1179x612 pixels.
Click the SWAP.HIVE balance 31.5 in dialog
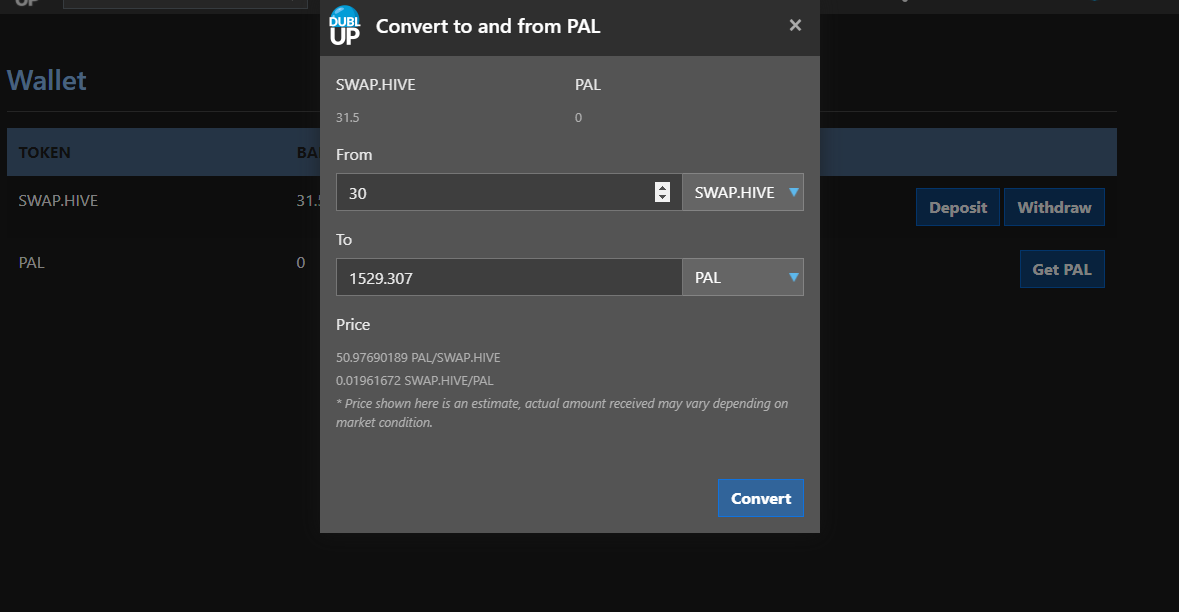tap(347, 117)
